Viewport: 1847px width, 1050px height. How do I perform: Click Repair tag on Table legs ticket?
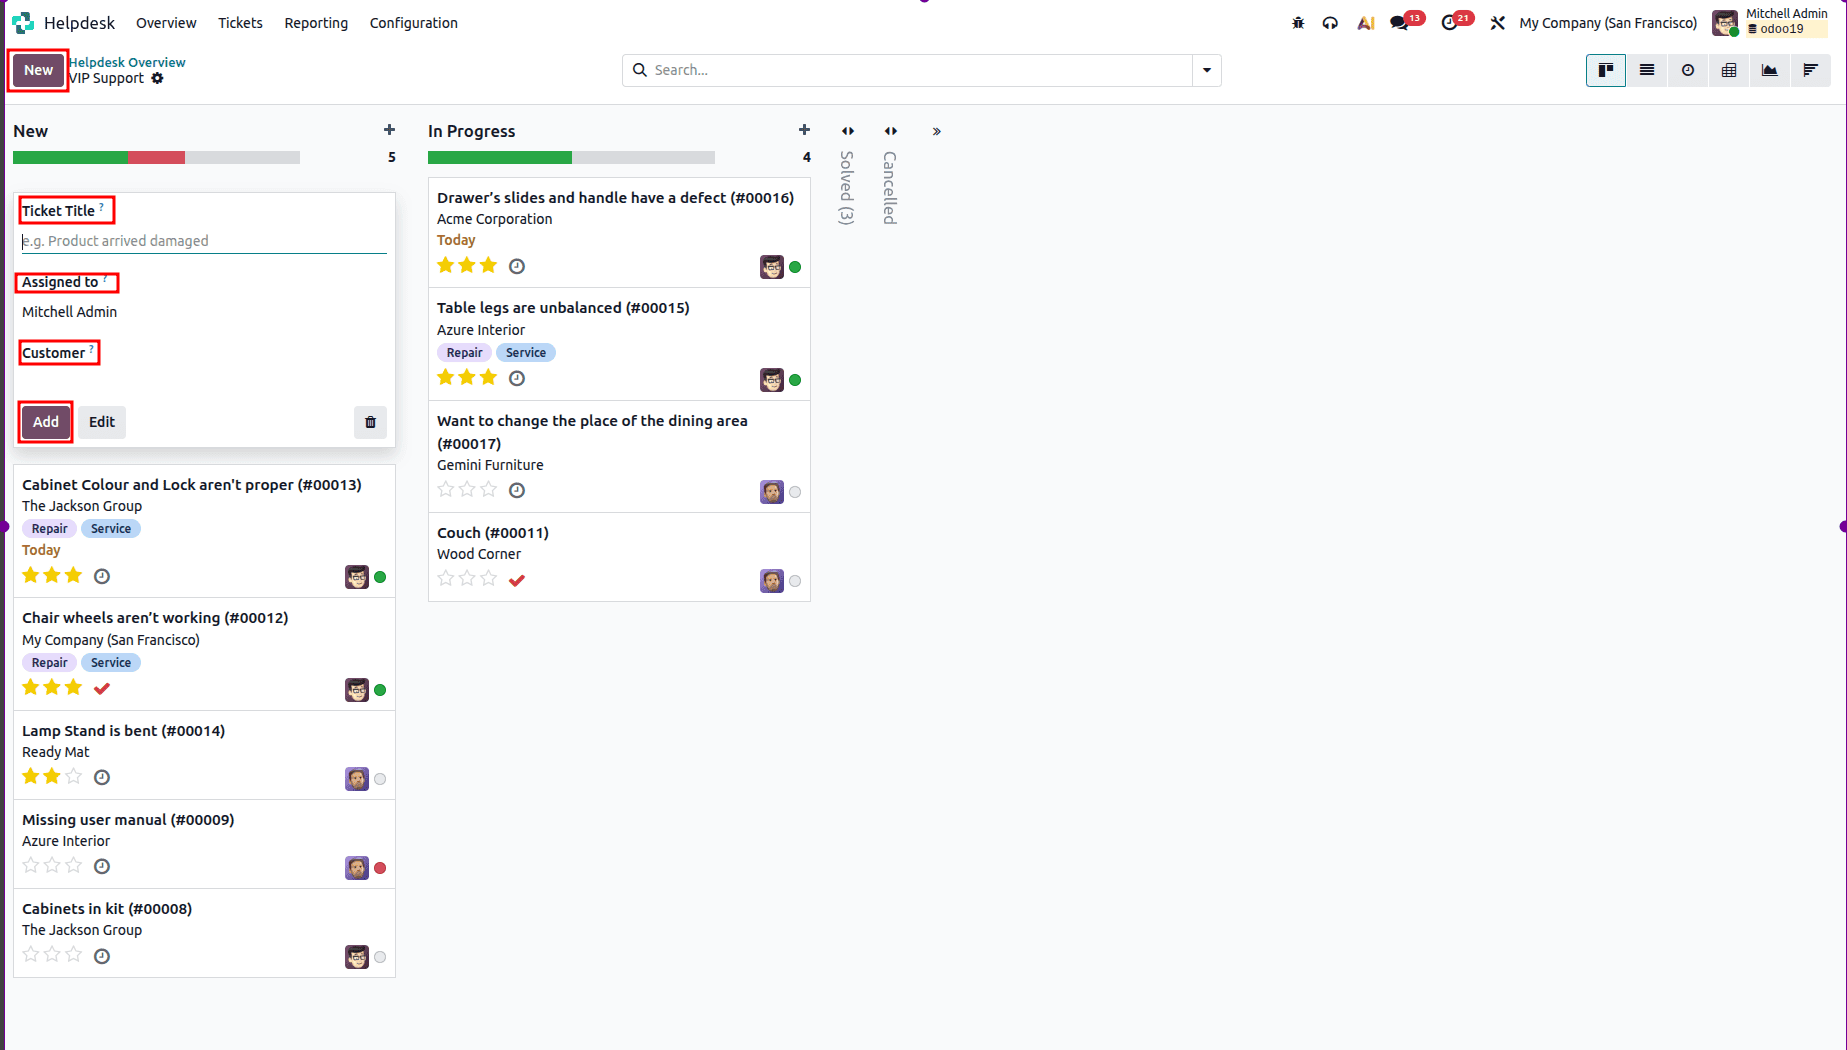[x=464, y=353]
